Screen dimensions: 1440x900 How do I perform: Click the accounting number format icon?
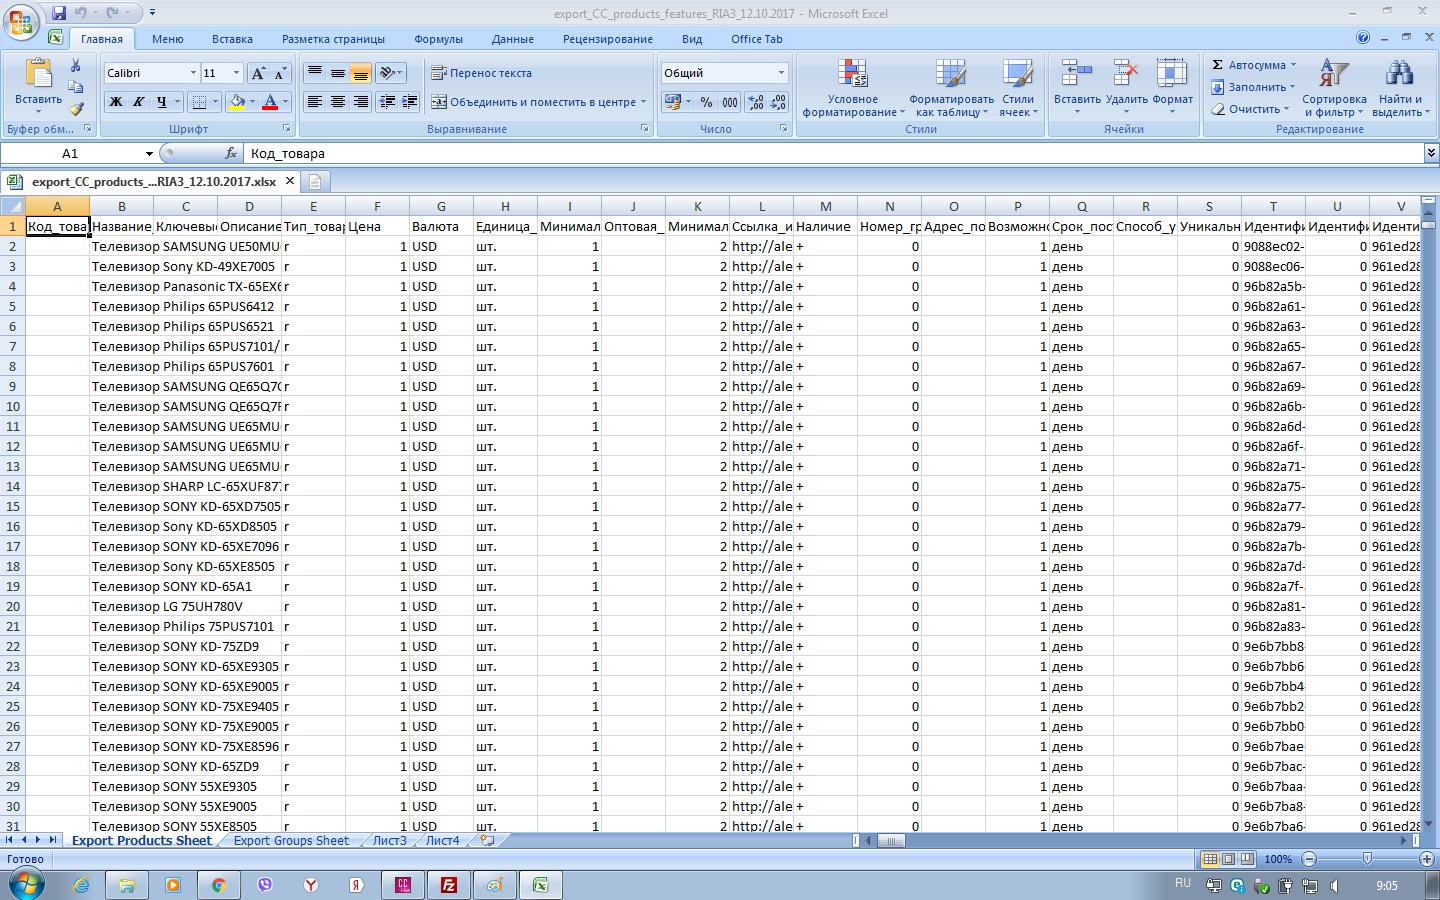pos(673,102)
